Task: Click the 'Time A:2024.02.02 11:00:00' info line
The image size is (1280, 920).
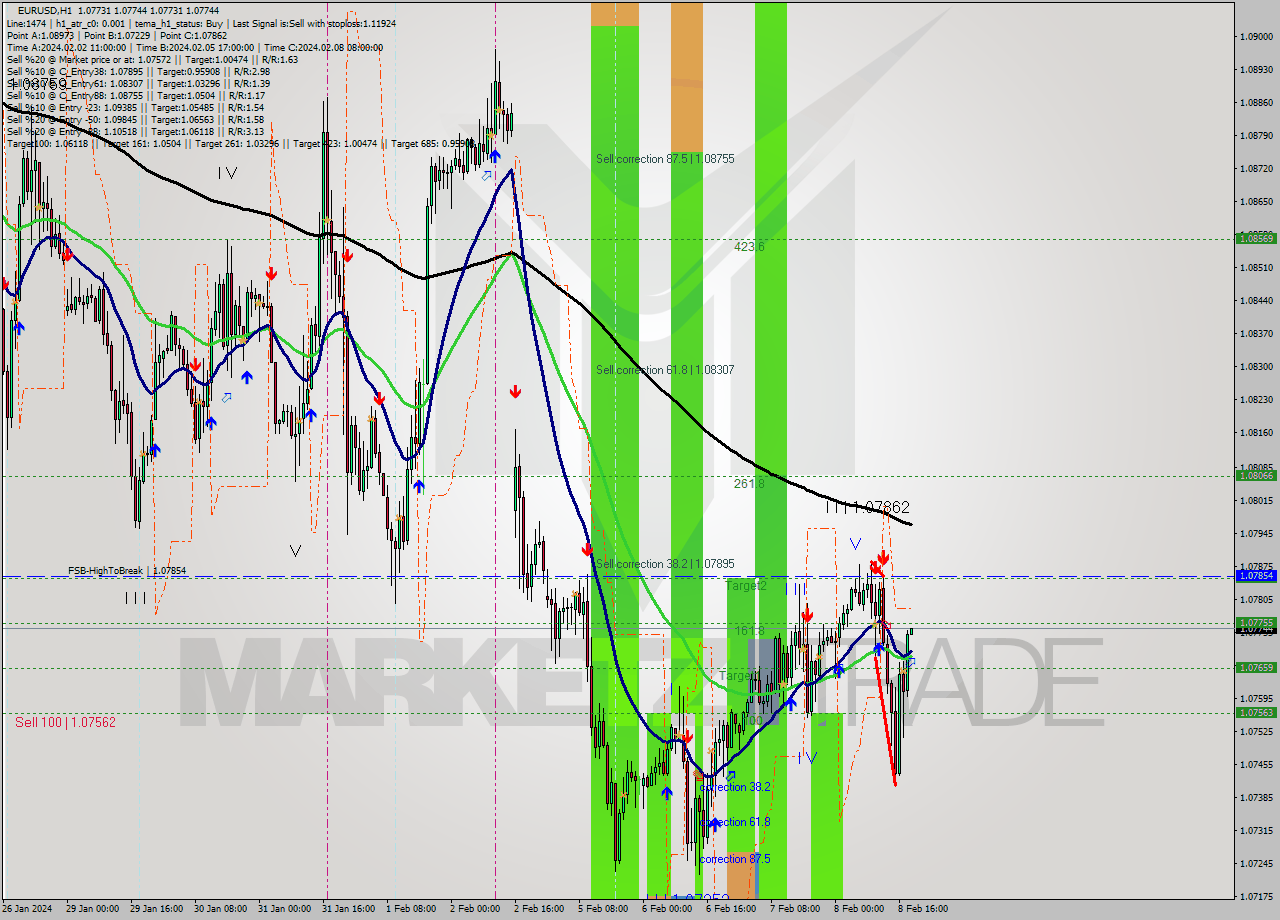Action: point(195,47)
